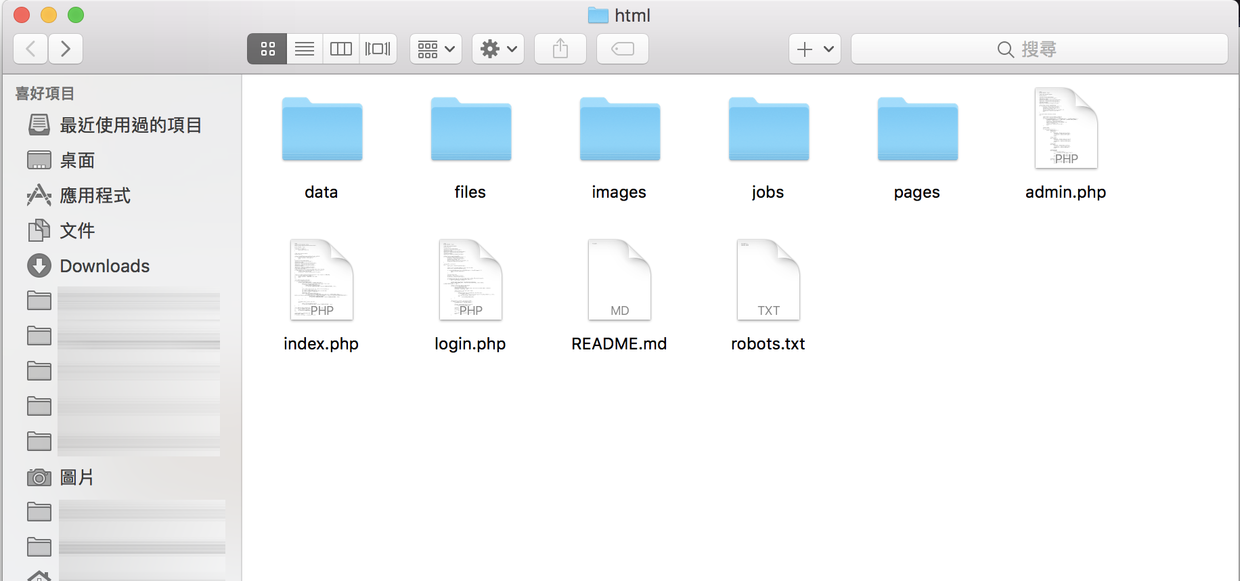Switch to list view mode
Screen dimensions: 1240x581
pos(304,49)
